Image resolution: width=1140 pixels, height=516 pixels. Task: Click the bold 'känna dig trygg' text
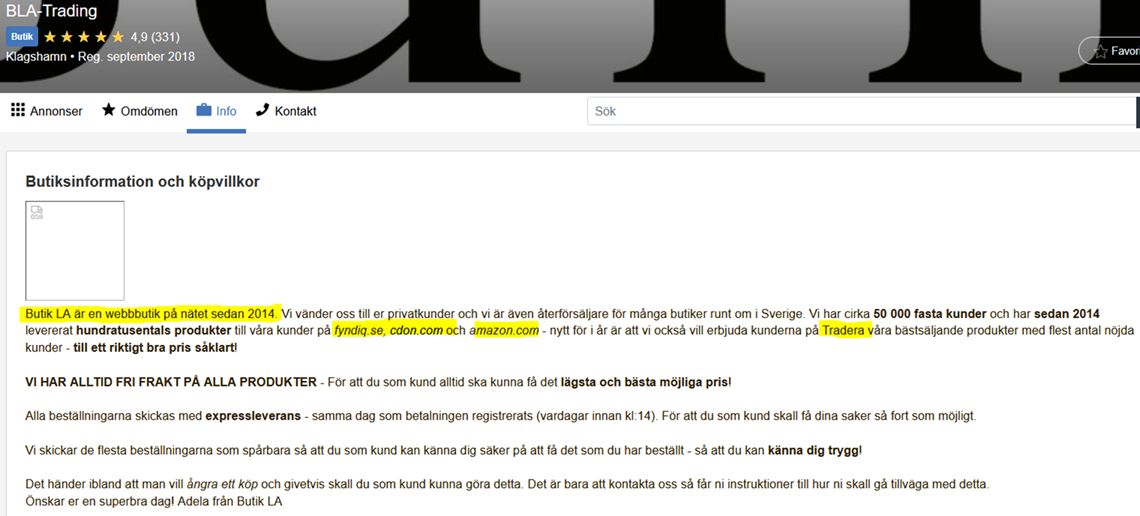pos(814,451)
